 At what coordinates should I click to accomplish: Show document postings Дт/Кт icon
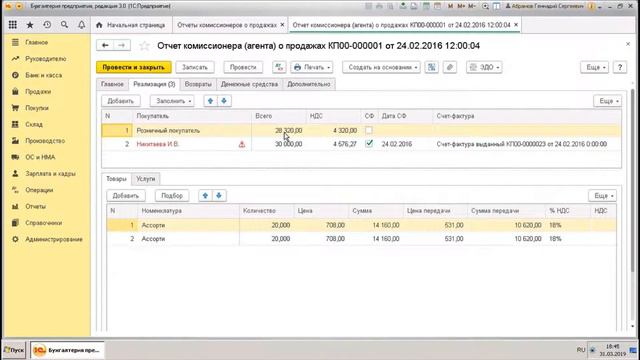(x=279, y=67)
